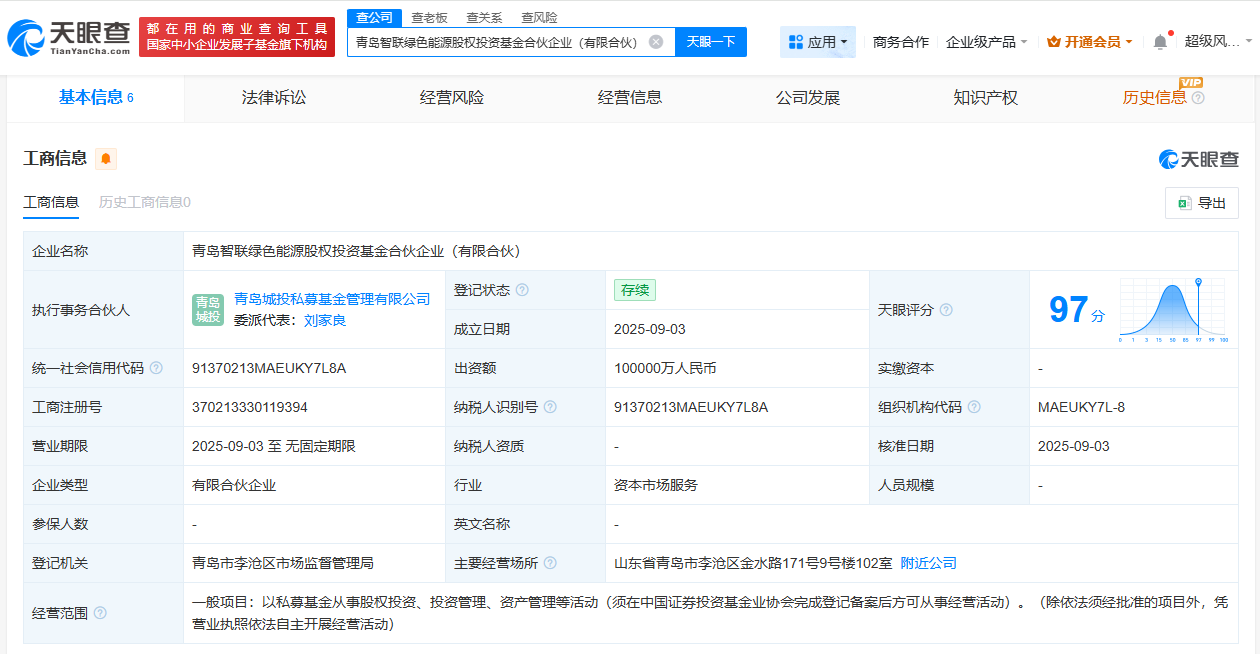
Task: Click help icon next to 登记状态
Action: (x=522, y=290)
